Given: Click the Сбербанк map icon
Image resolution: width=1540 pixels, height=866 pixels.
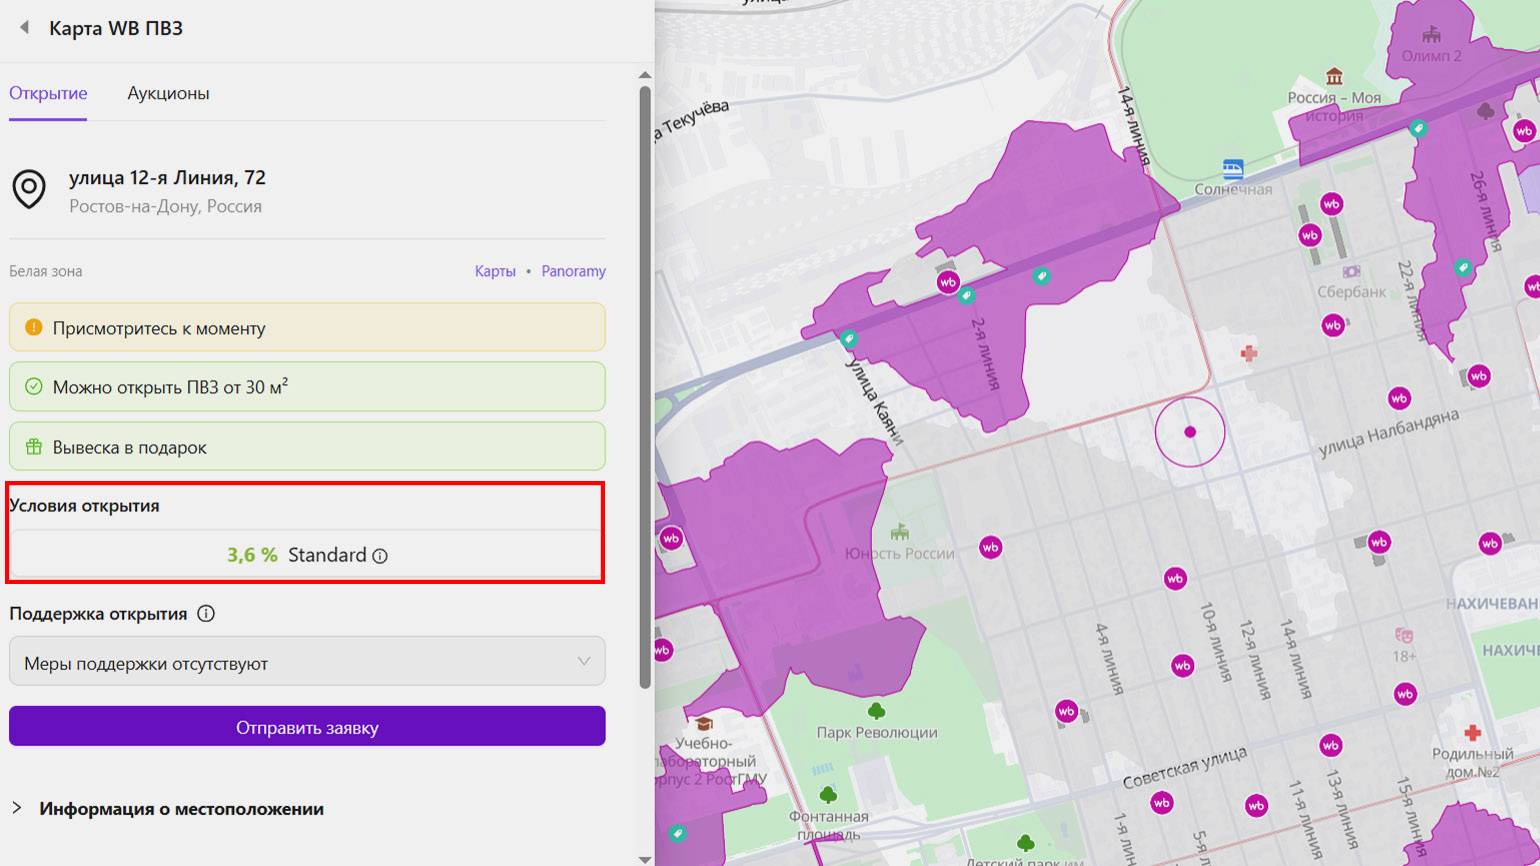Looking at the screenshot, I should pos(1352,271).
